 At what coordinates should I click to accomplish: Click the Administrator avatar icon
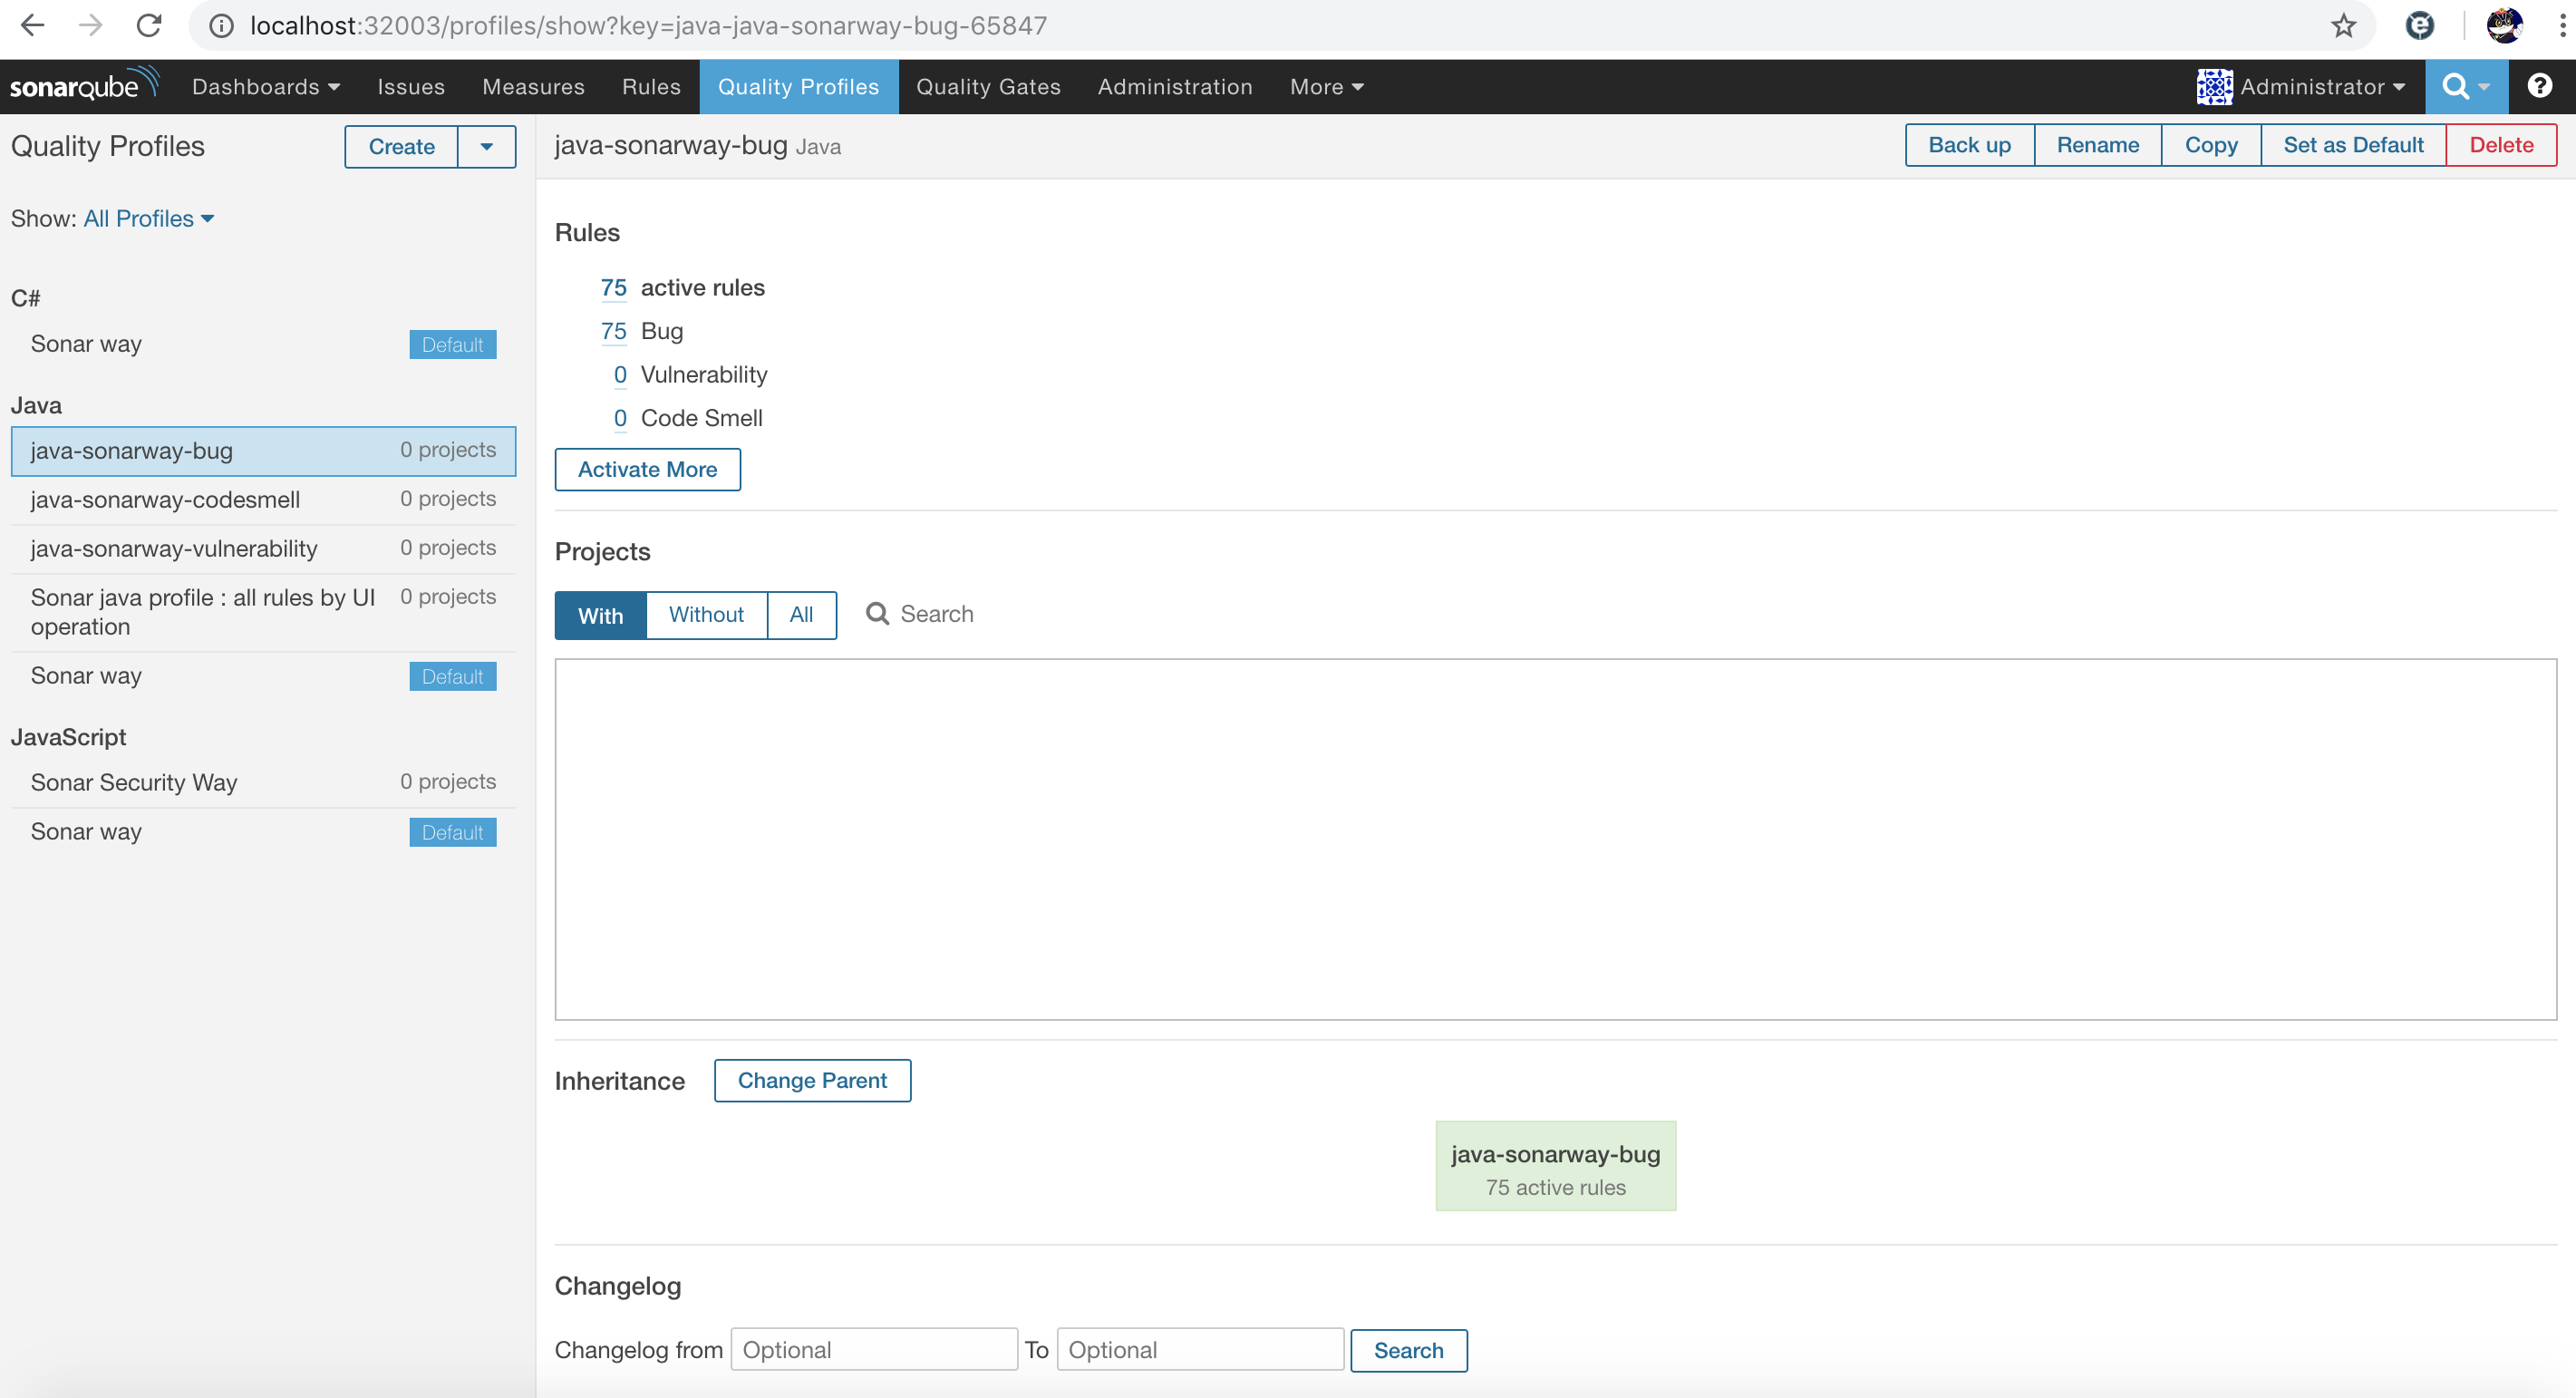(2214, 86)
